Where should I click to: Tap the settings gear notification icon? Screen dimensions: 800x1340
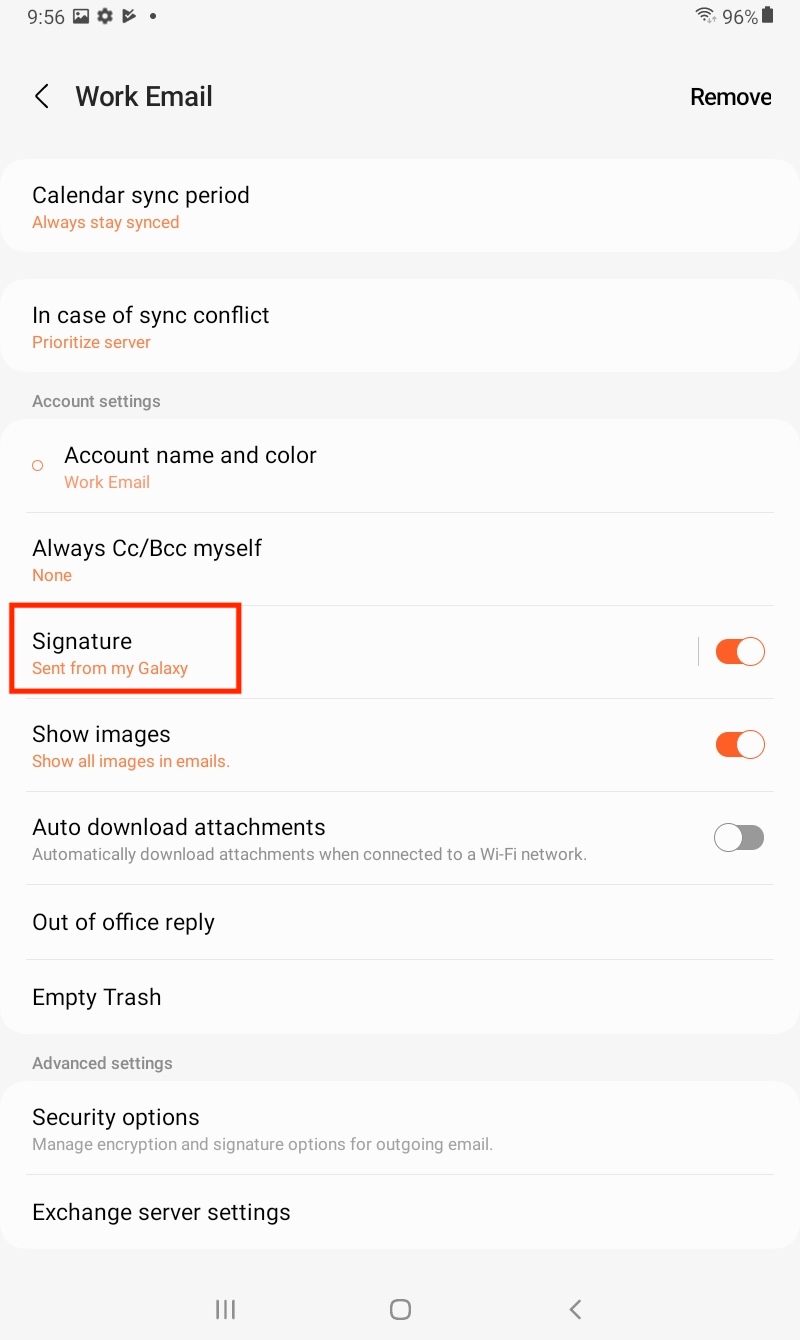[104, 17]
